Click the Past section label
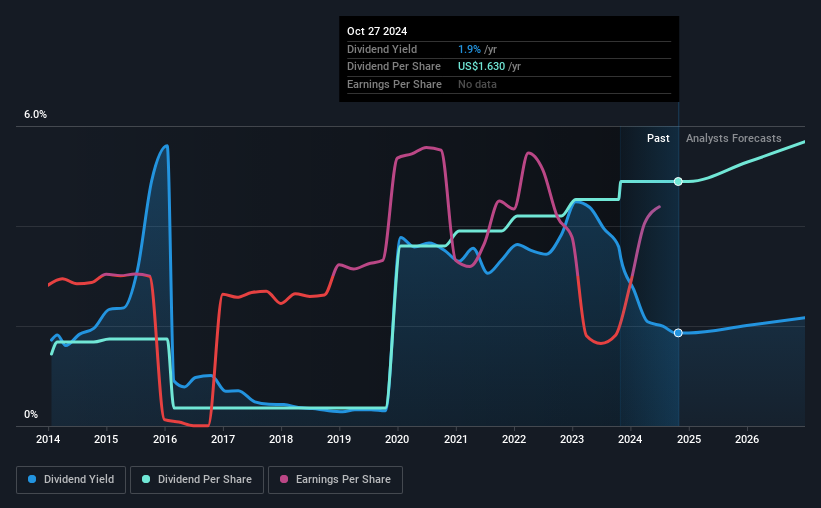 tap(658, 138)
